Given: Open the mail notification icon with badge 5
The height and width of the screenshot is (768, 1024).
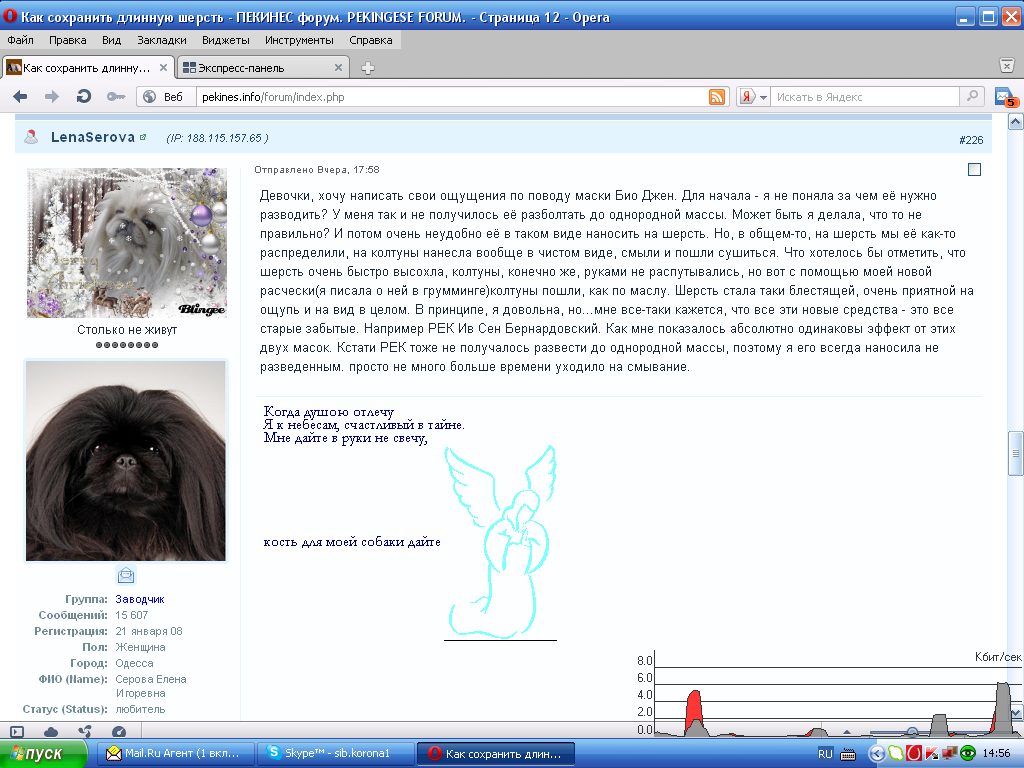Looking at the screenshot, I should point(1004,97).
